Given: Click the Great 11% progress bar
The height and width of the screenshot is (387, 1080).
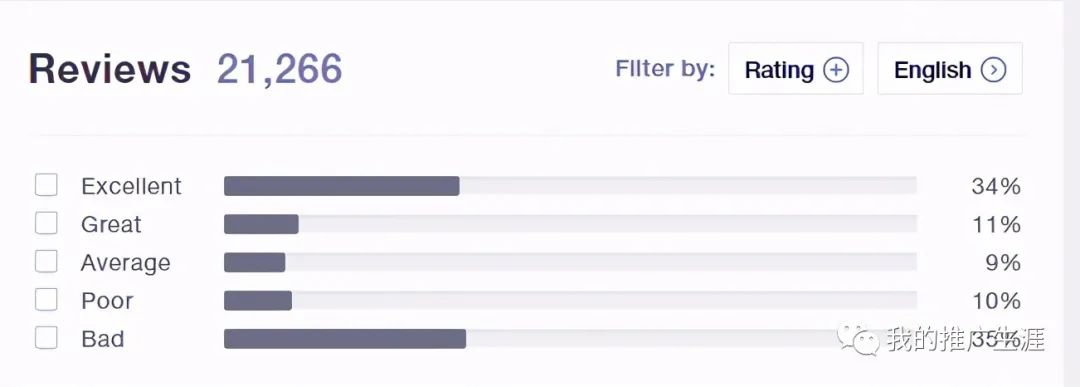Looking at the screenshot, I should tap(570, 224).
